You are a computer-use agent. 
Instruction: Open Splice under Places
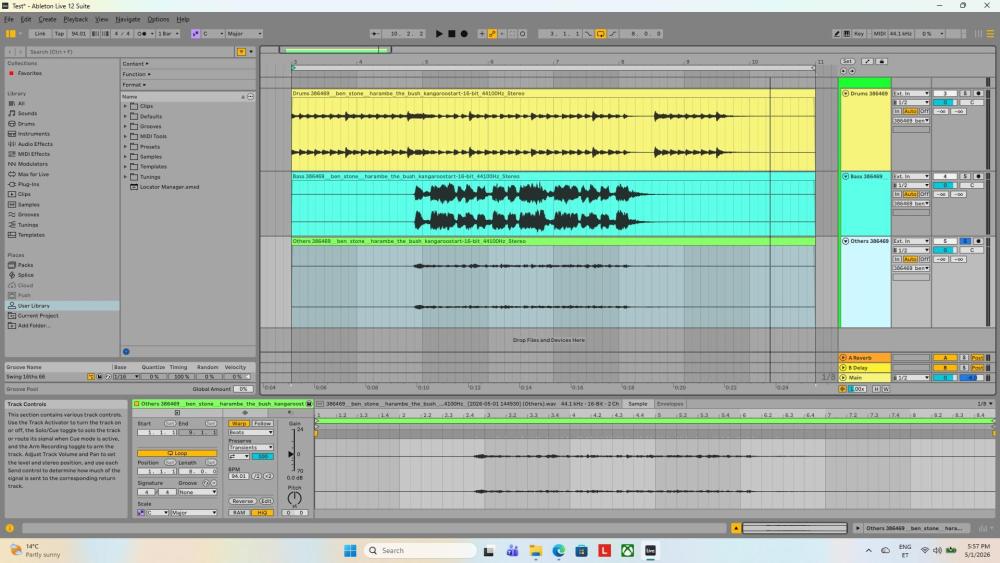point(26,275)
